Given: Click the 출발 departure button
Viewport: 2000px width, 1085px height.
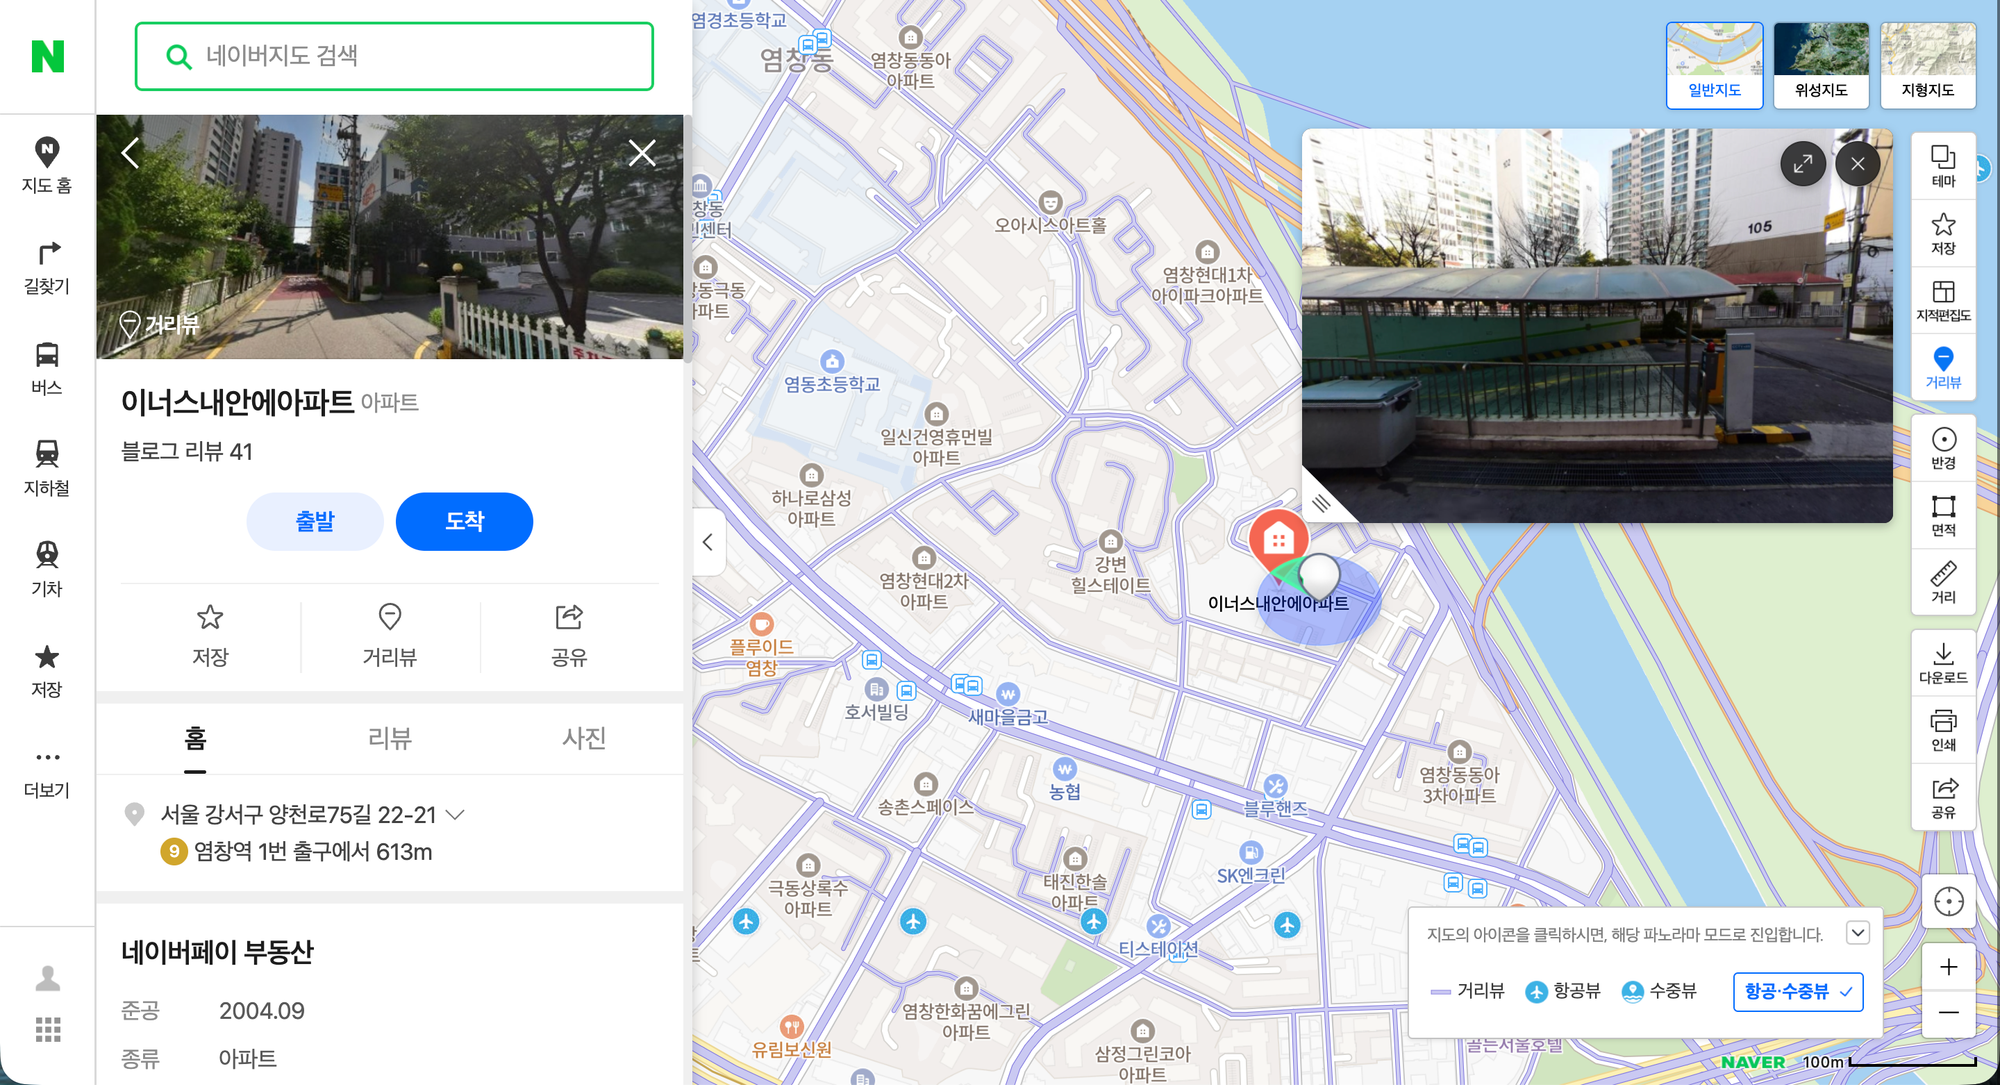Looking at the screenshot, I should coord(315,521).
